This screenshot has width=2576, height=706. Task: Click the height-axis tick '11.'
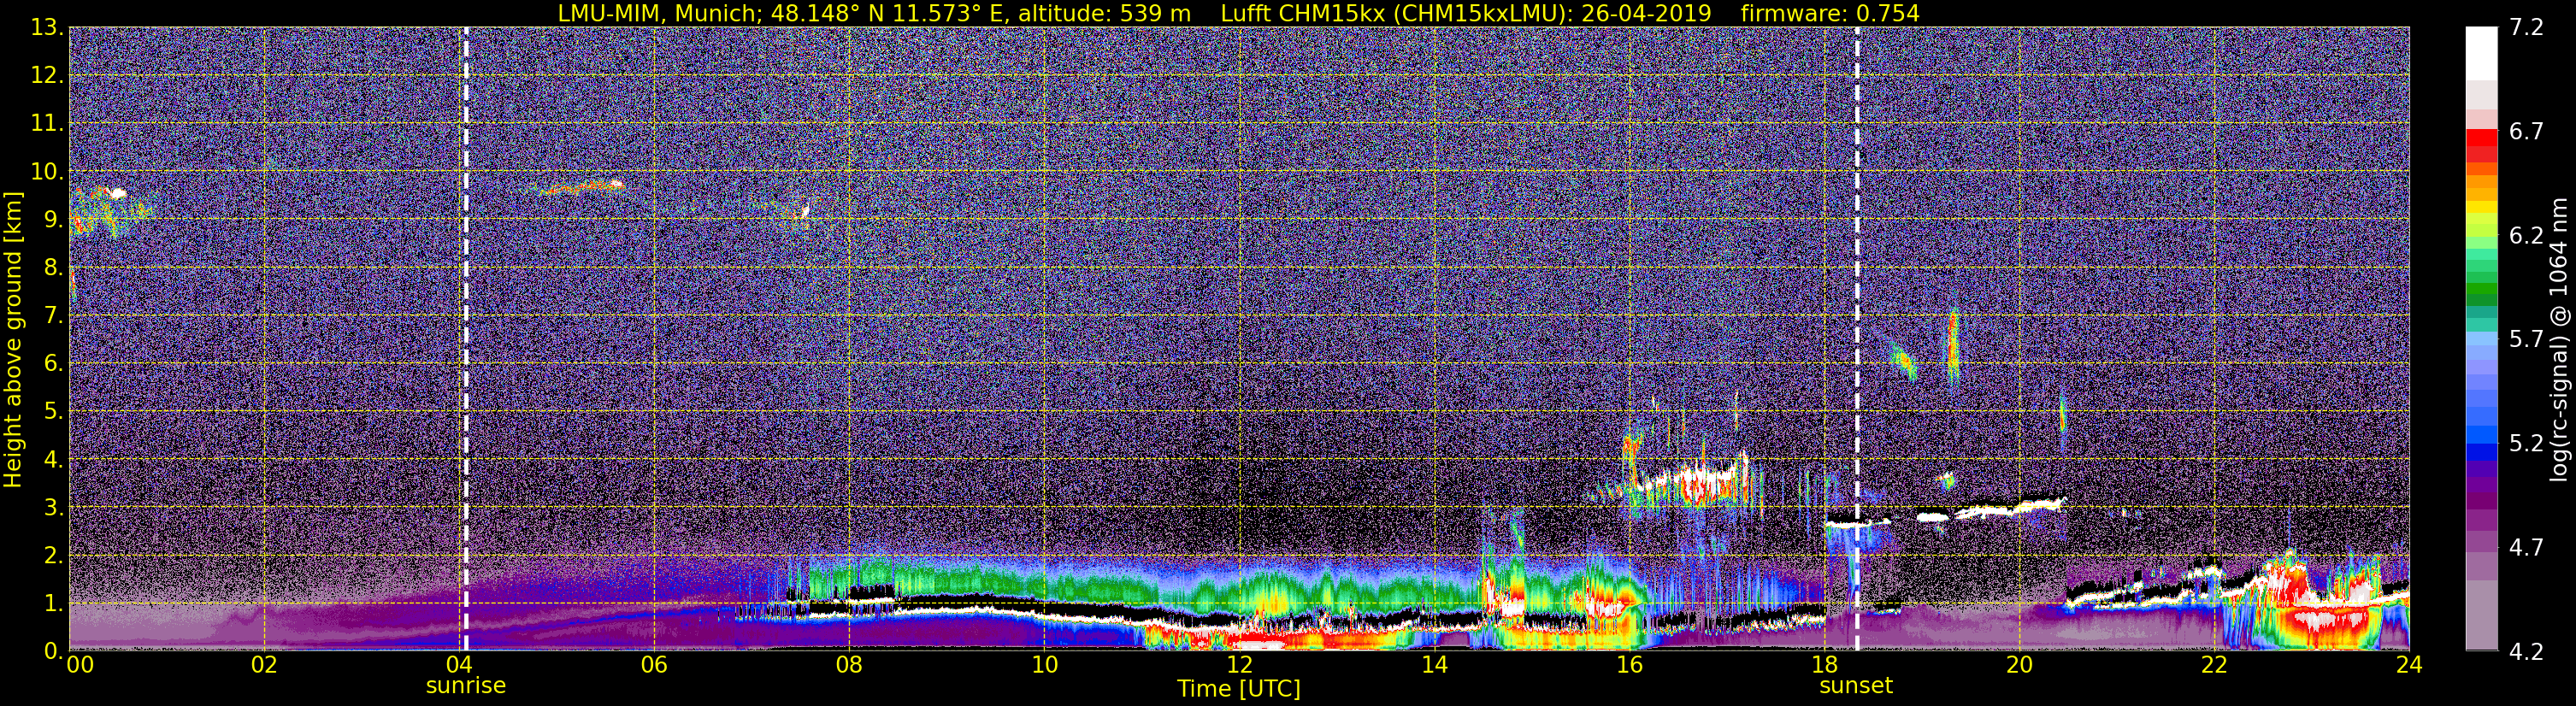47,124
